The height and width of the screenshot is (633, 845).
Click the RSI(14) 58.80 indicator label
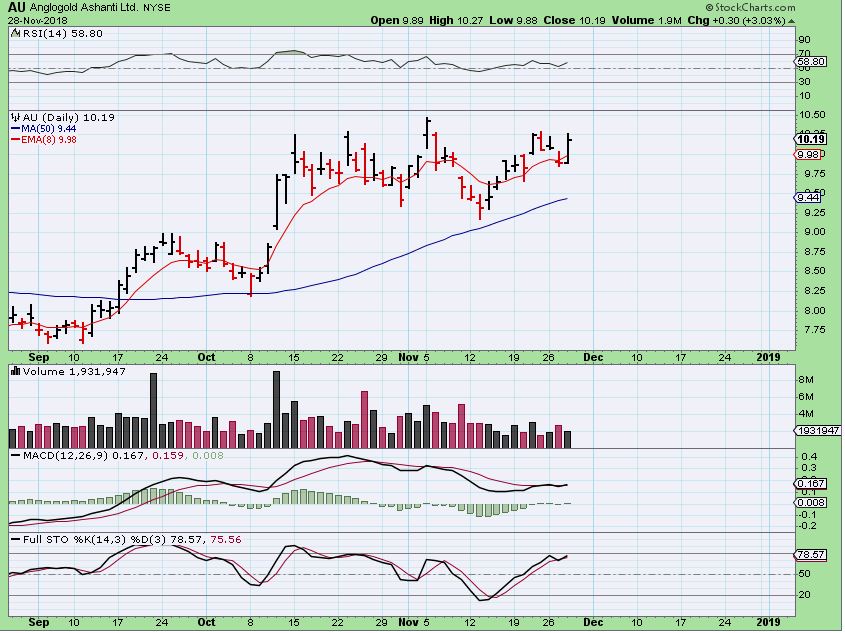[62, 33]
